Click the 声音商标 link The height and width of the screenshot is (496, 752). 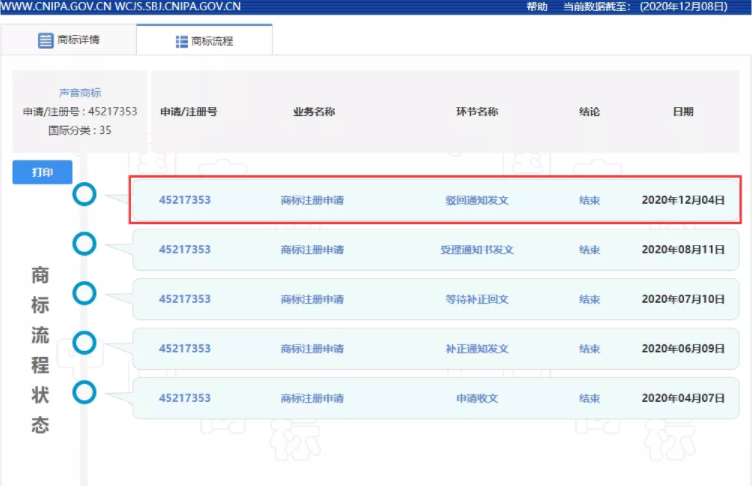[80, 93]
